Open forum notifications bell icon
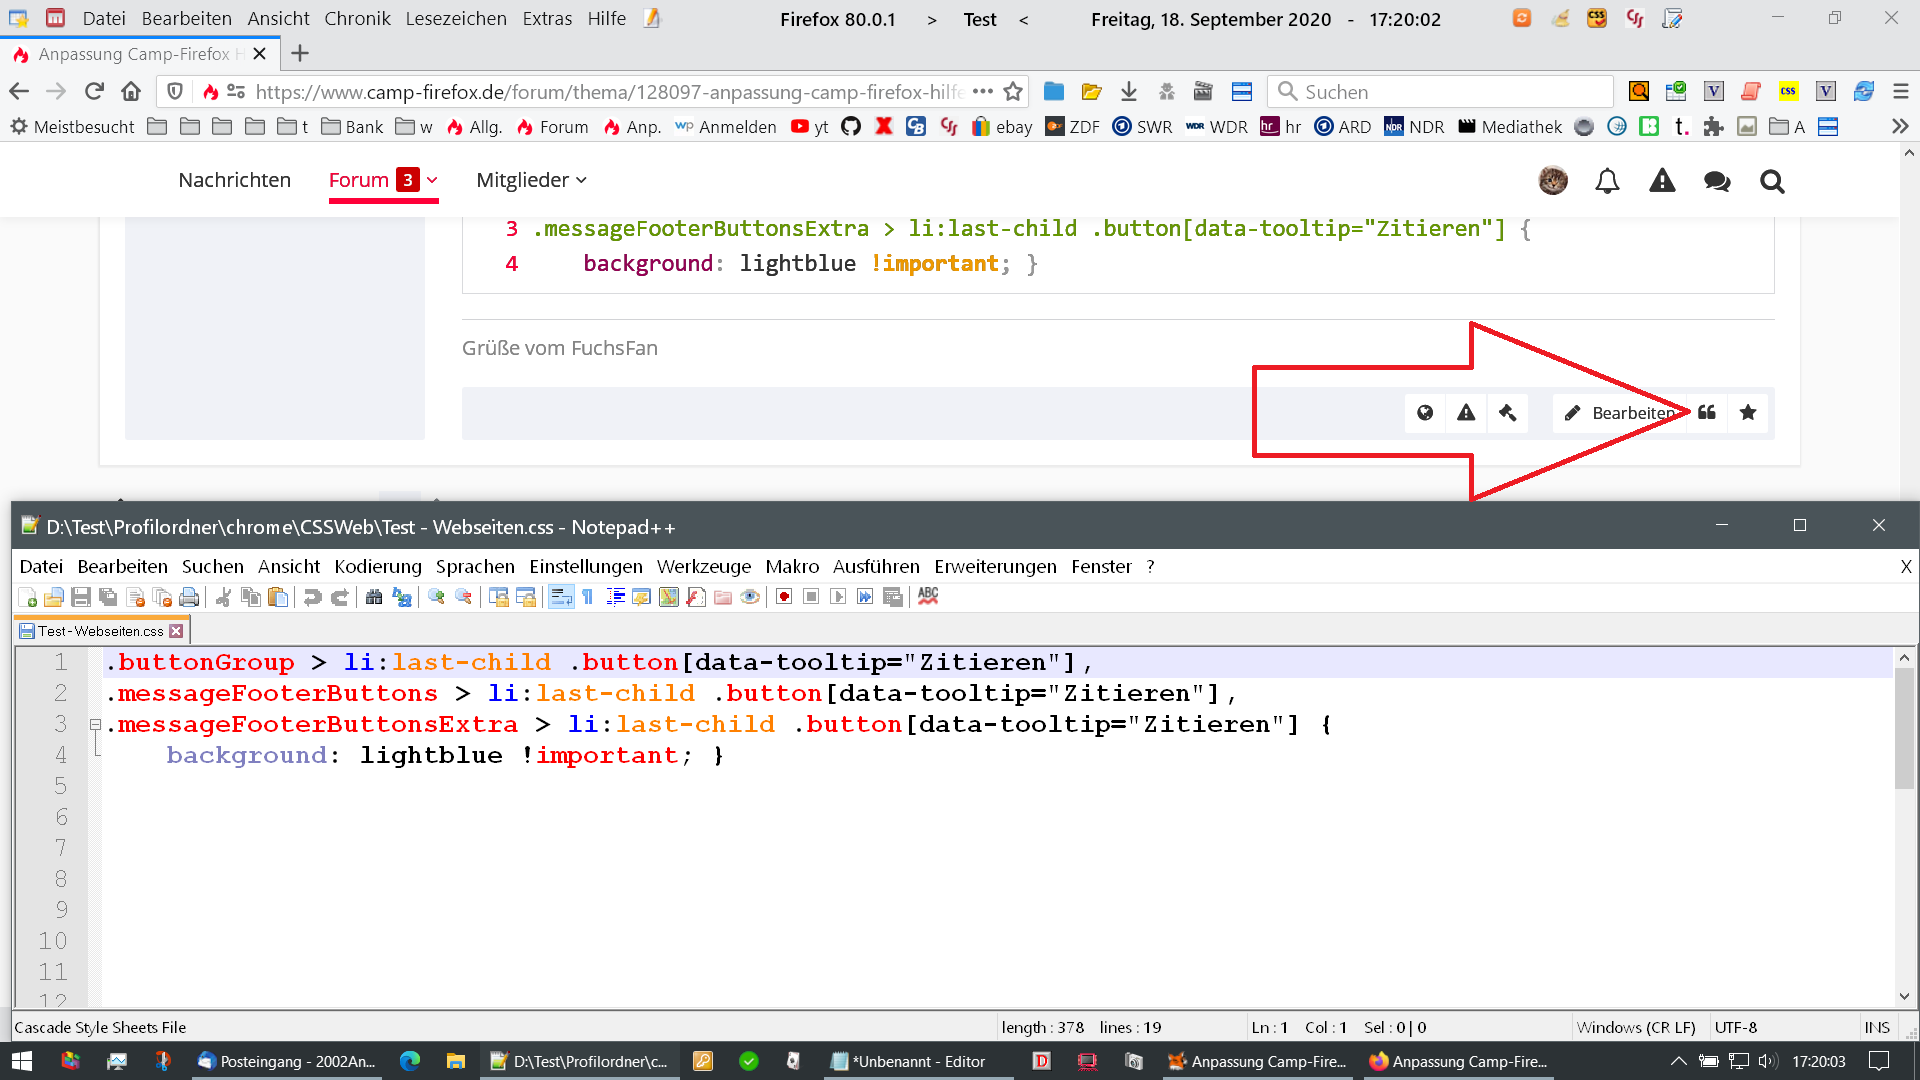The width and height of the screenshot is (1920, 1080). tap(1607, 181)
